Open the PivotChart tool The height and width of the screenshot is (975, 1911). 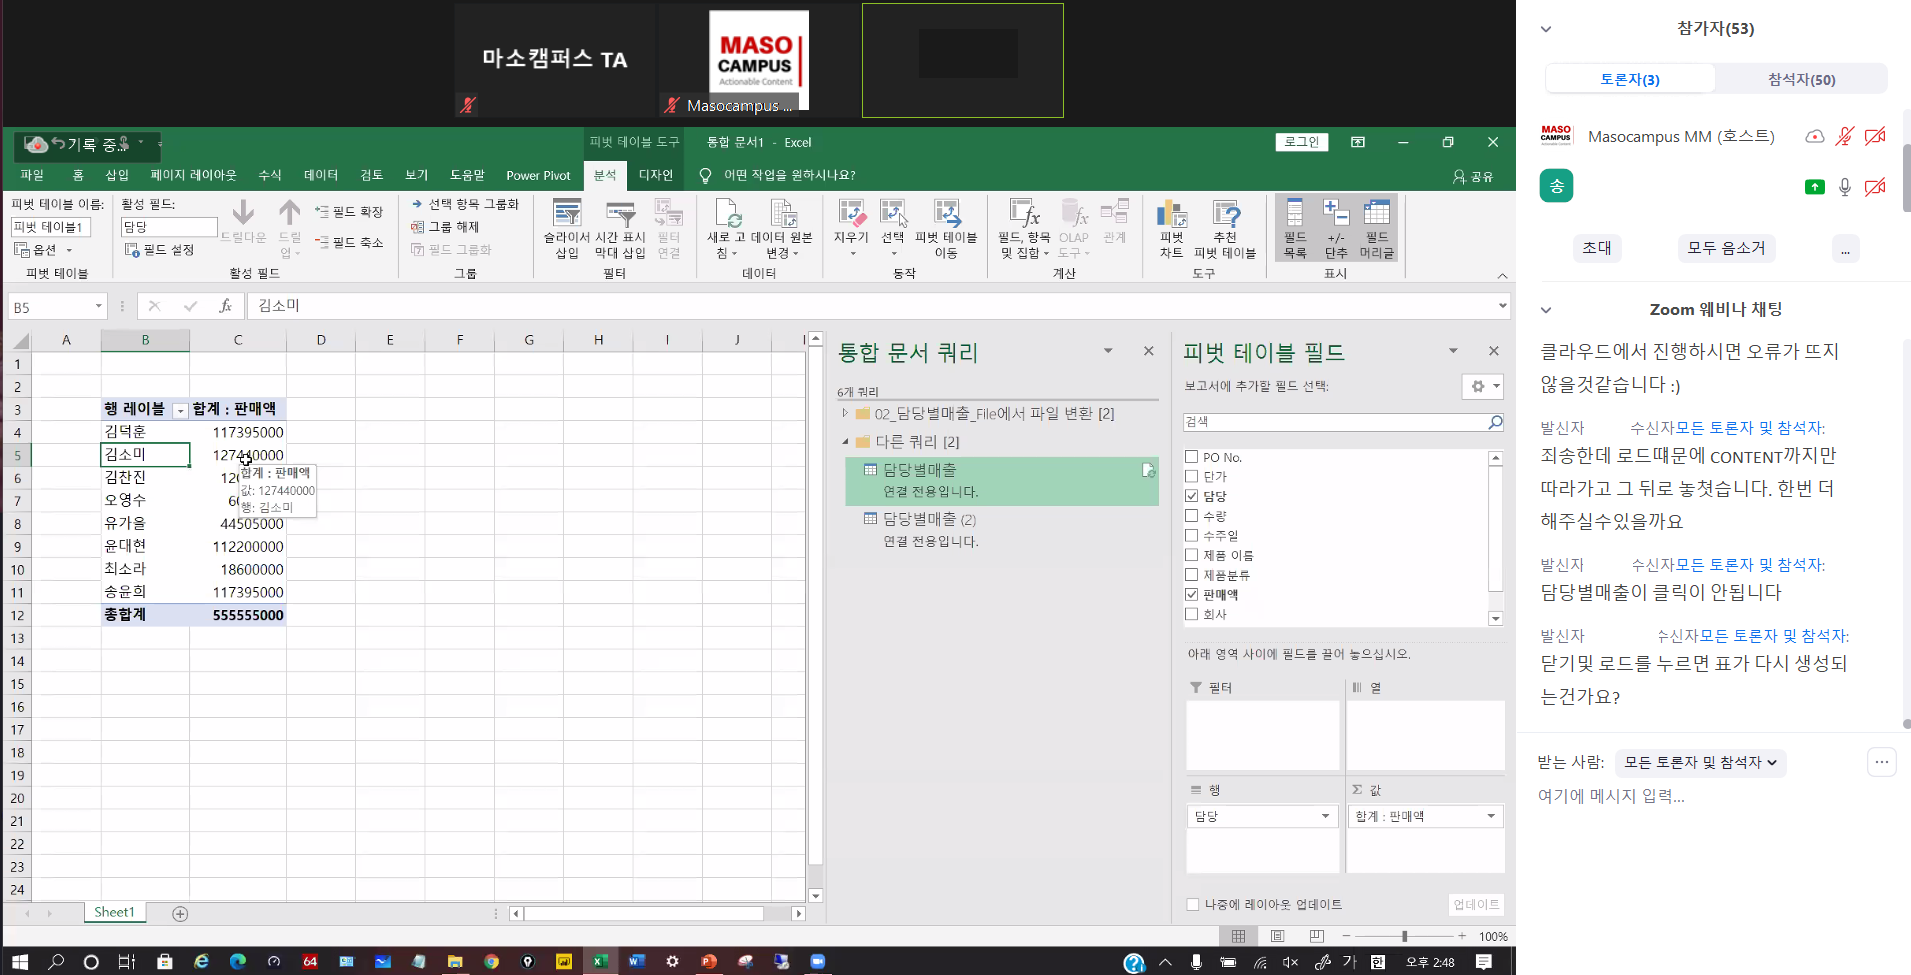(x=1171, y=216)
